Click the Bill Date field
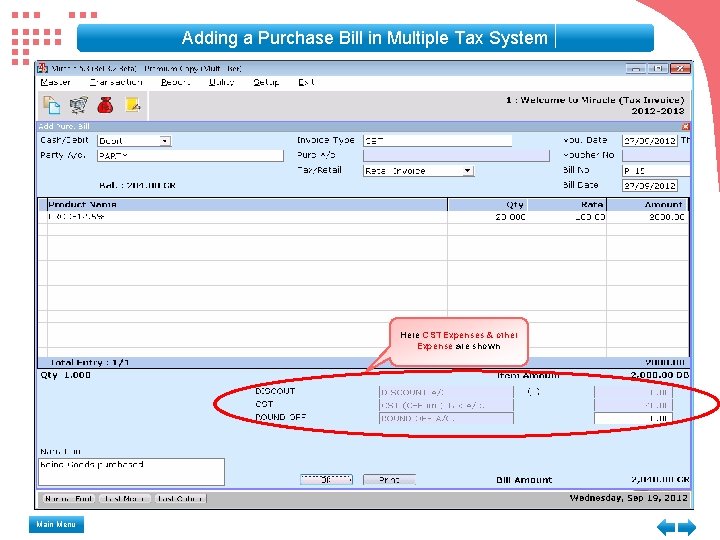 [x=650, y=186]
